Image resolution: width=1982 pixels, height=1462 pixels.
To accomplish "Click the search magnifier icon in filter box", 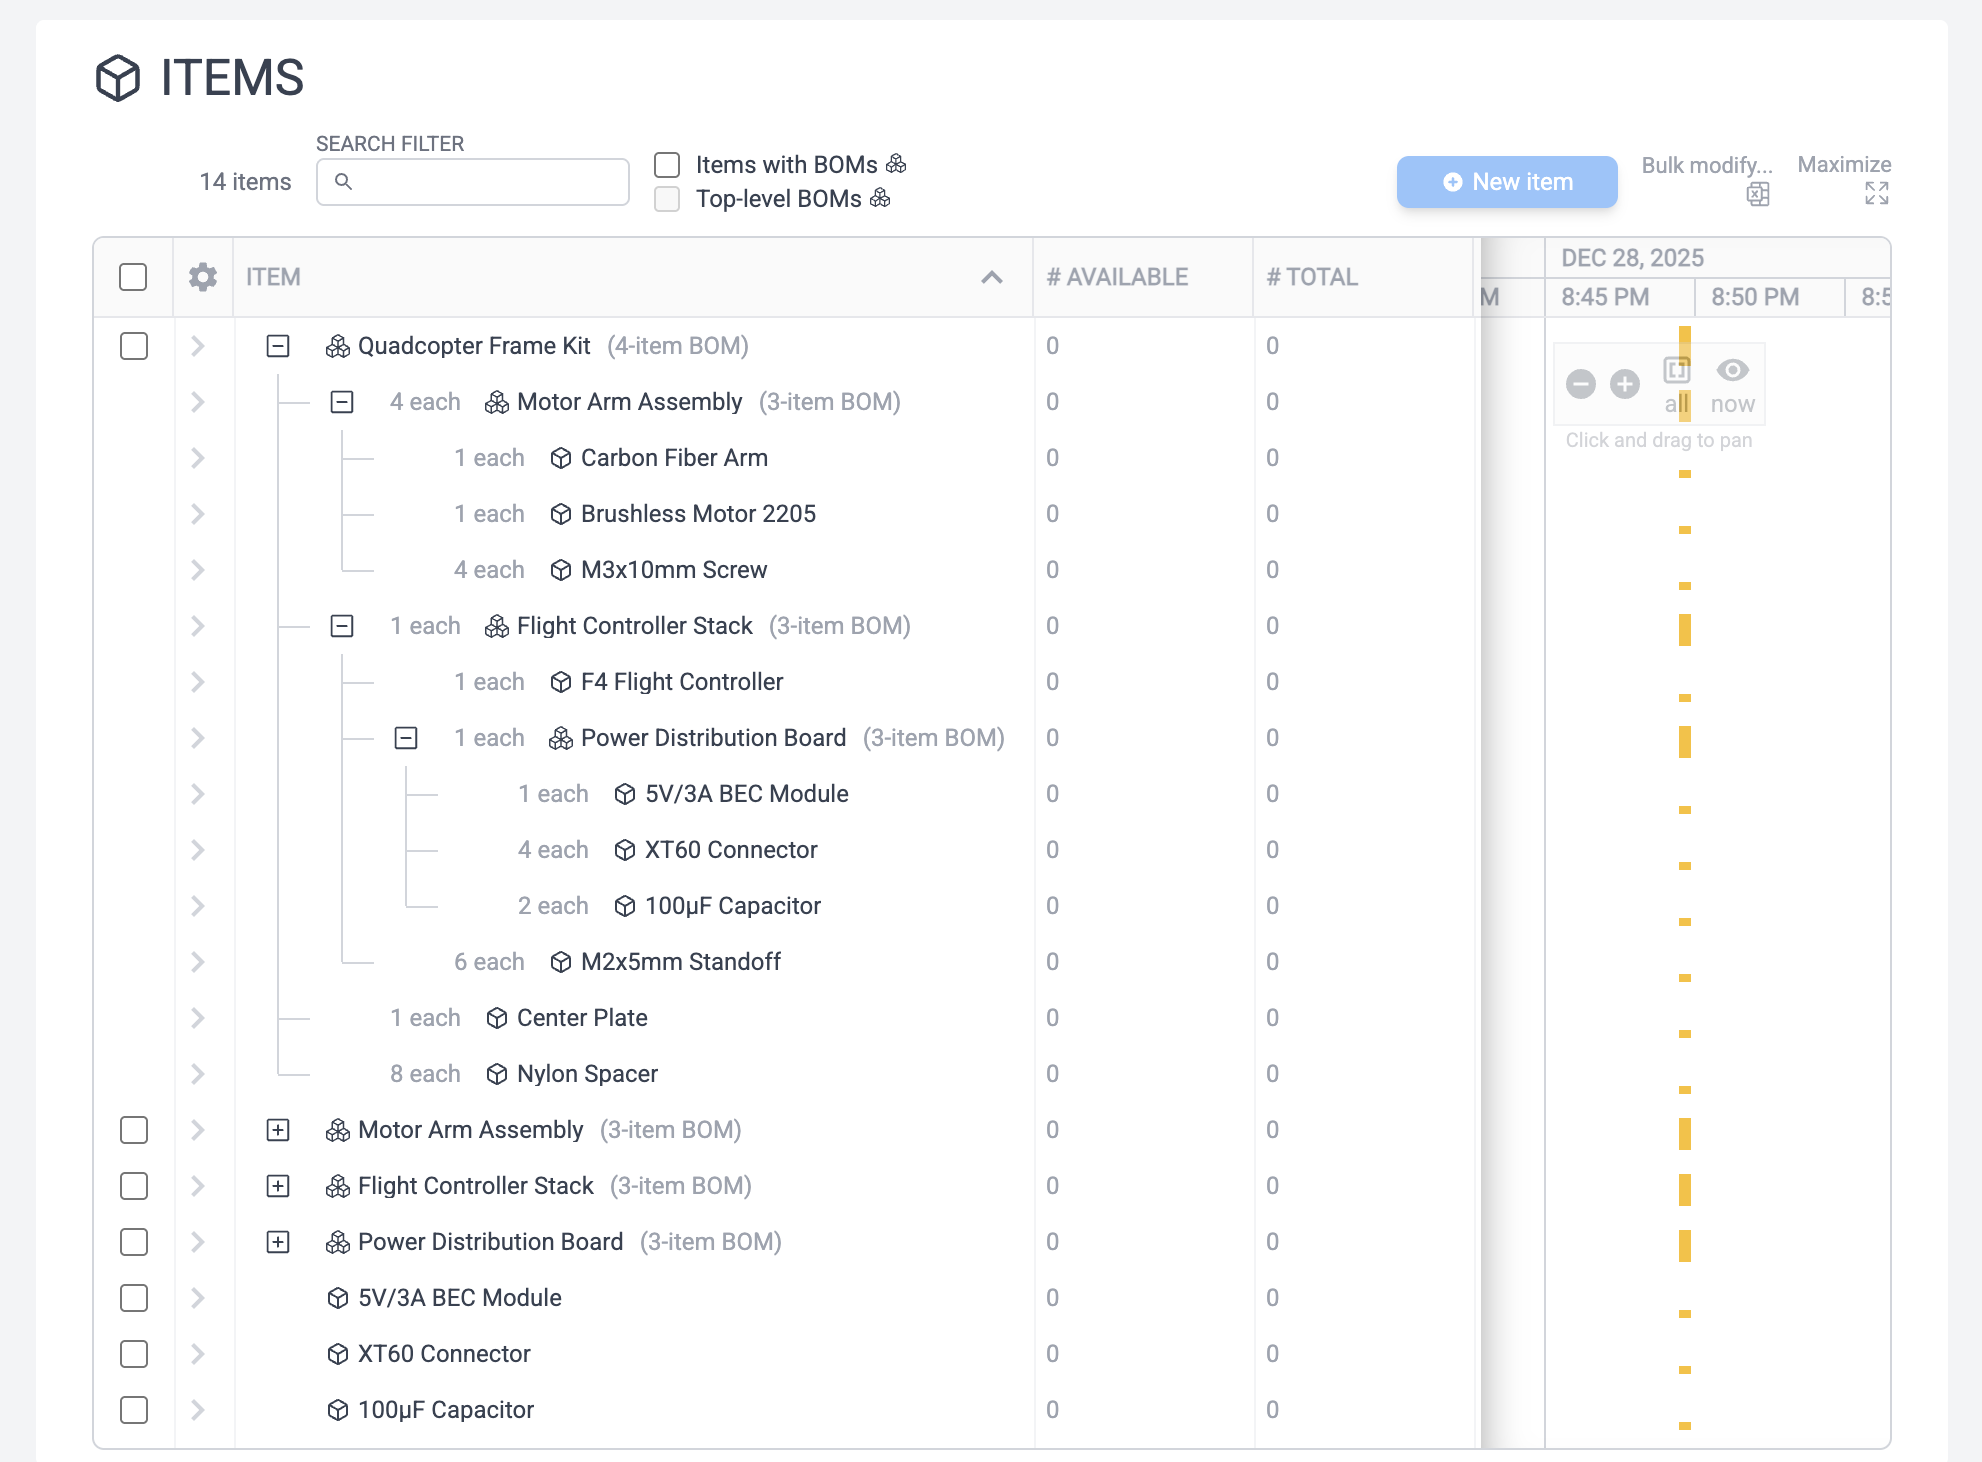I will coord(343,182).
